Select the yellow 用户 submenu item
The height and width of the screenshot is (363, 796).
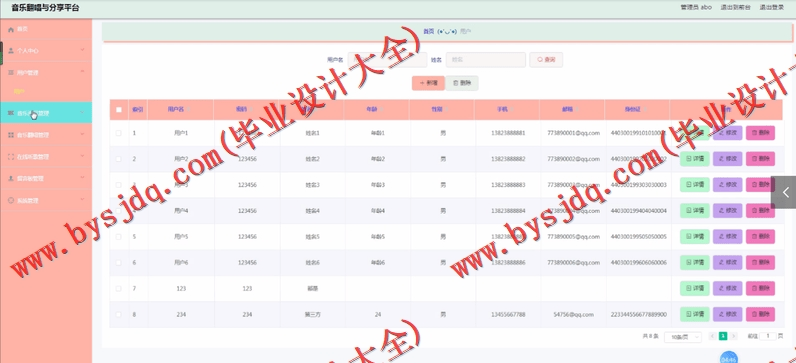(x=19, y=91)
